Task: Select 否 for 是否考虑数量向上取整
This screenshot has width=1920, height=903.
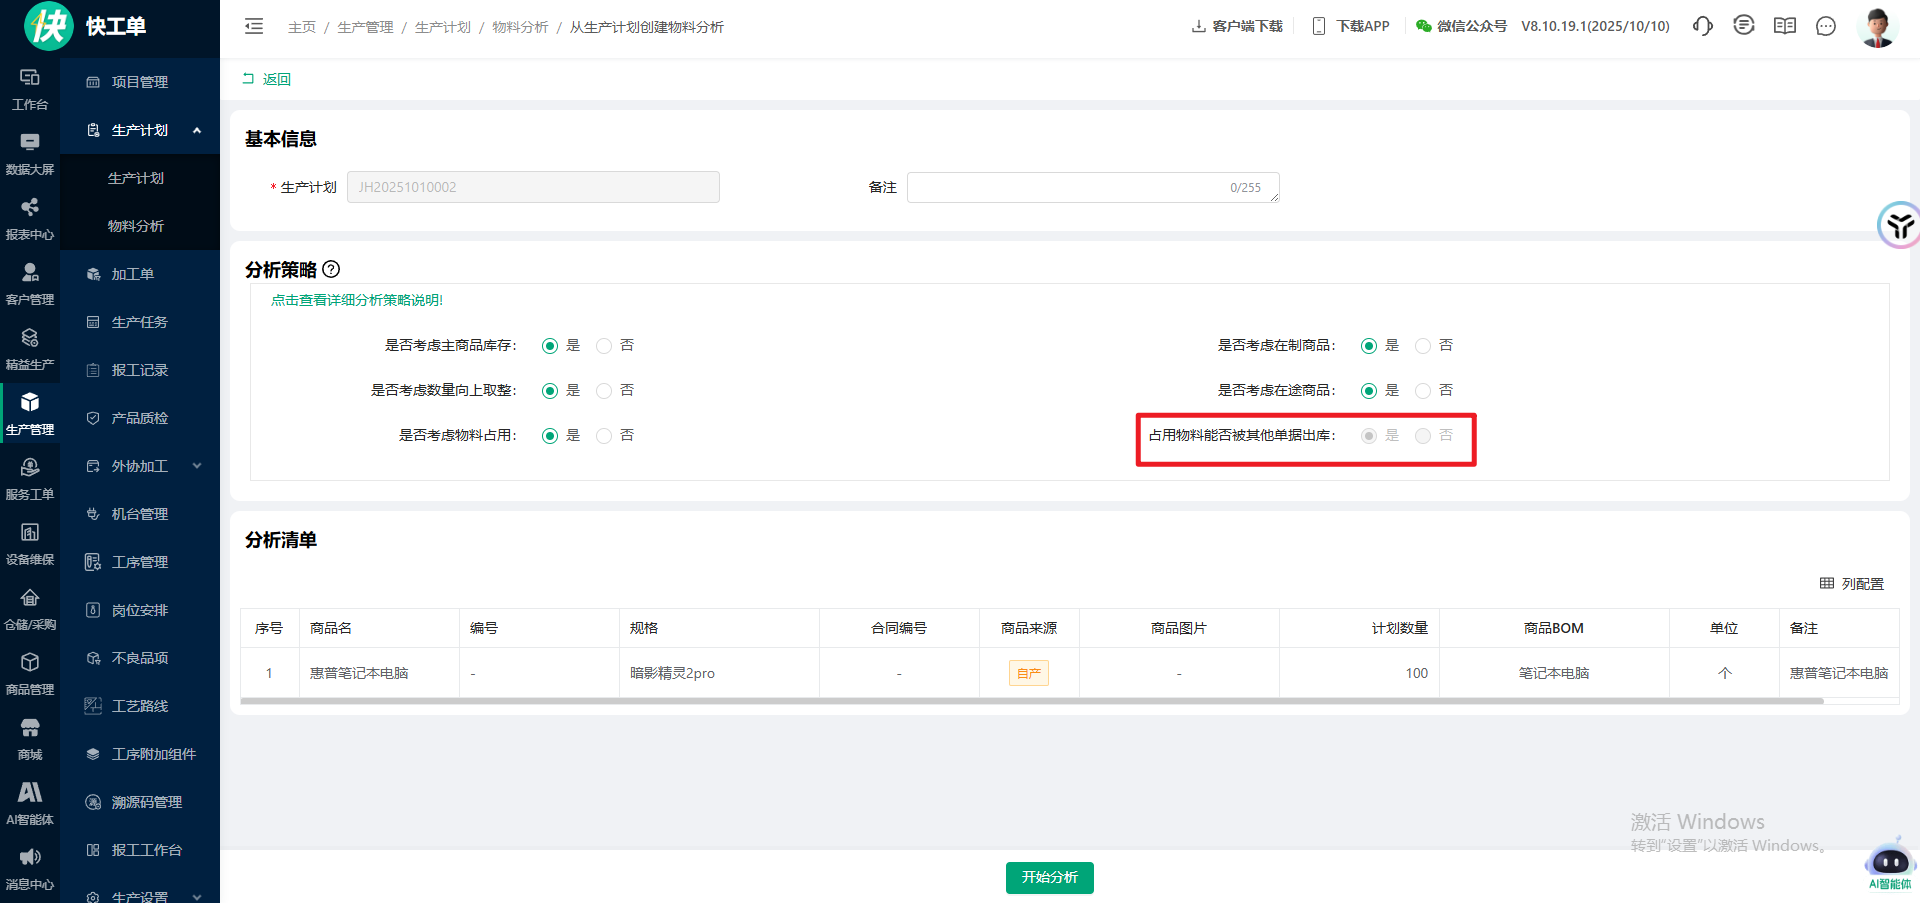Action: click(604, 391)
